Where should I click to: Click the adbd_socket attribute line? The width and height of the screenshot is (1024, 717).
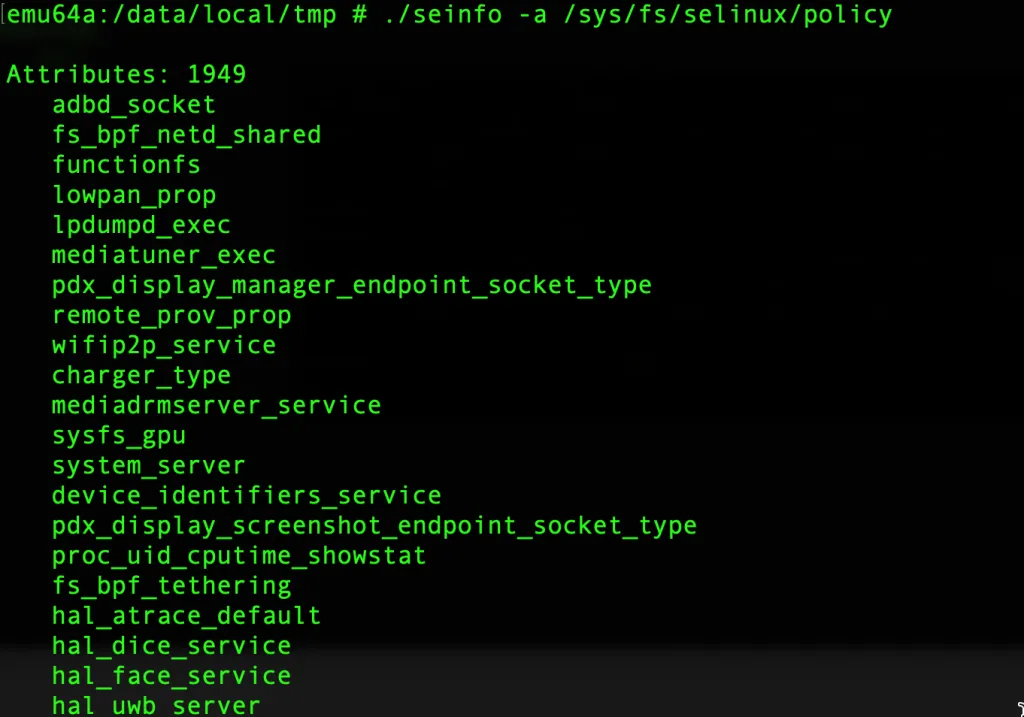pos(133,105)
